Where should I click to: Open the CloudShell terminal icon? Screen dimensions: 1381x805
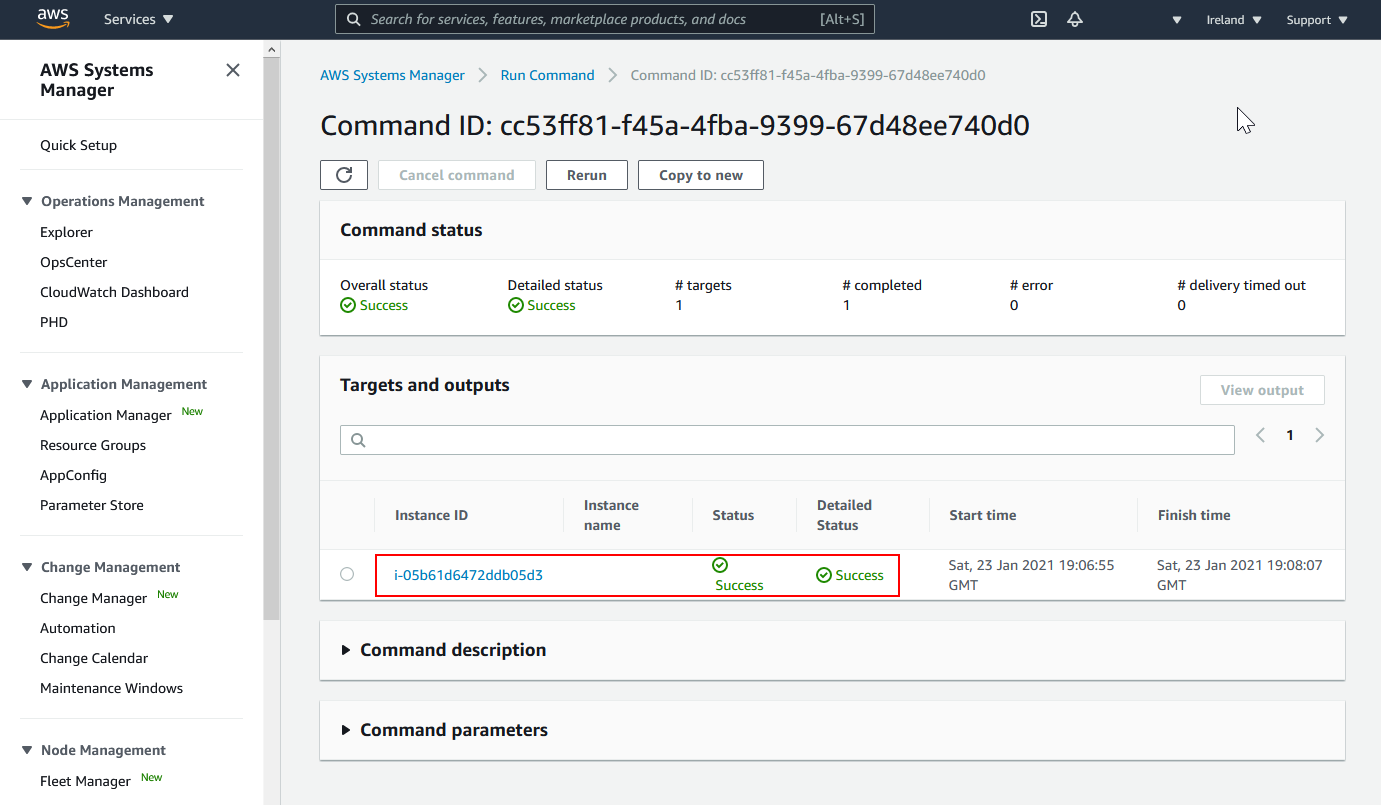[x=1039, y=19]
